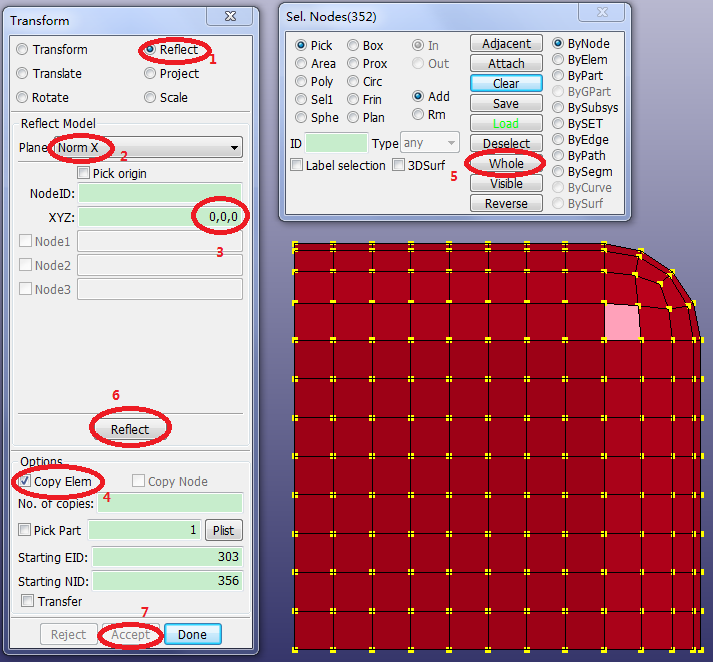This screenshot has height=662, width=713.
Task: Click the Attach button
Action: 506,64
